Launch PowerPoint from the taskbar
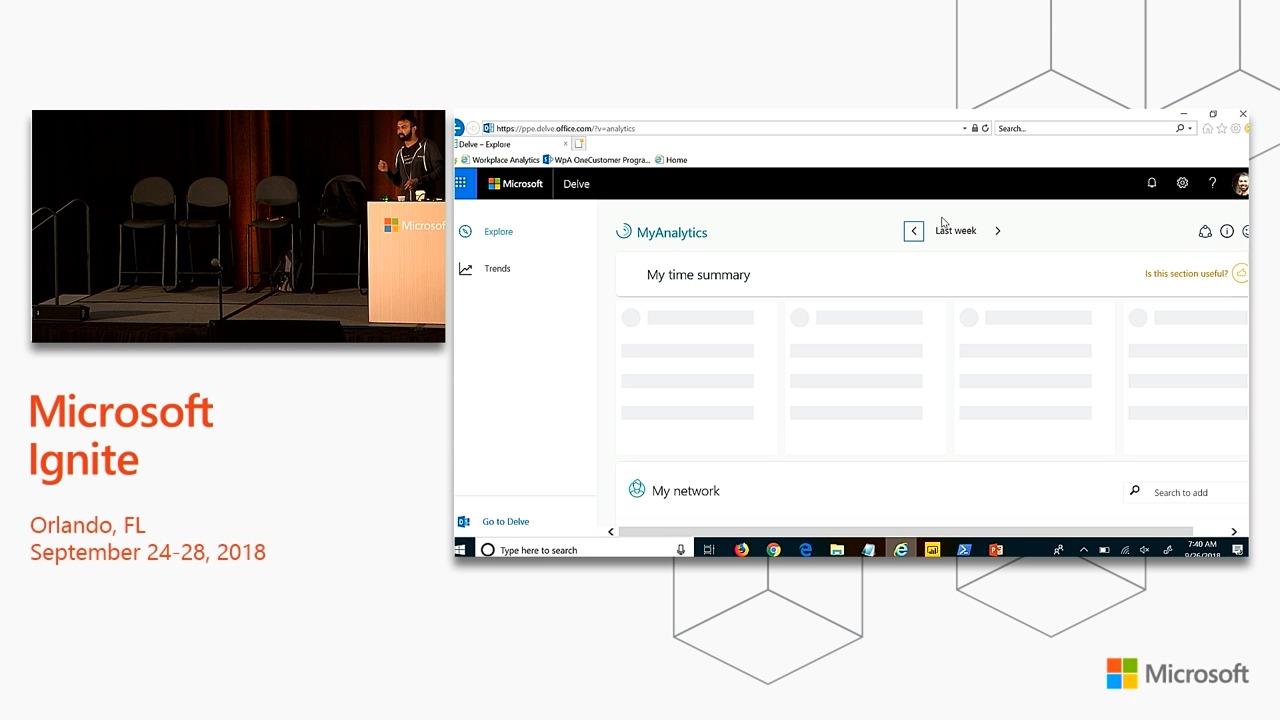 995,548
